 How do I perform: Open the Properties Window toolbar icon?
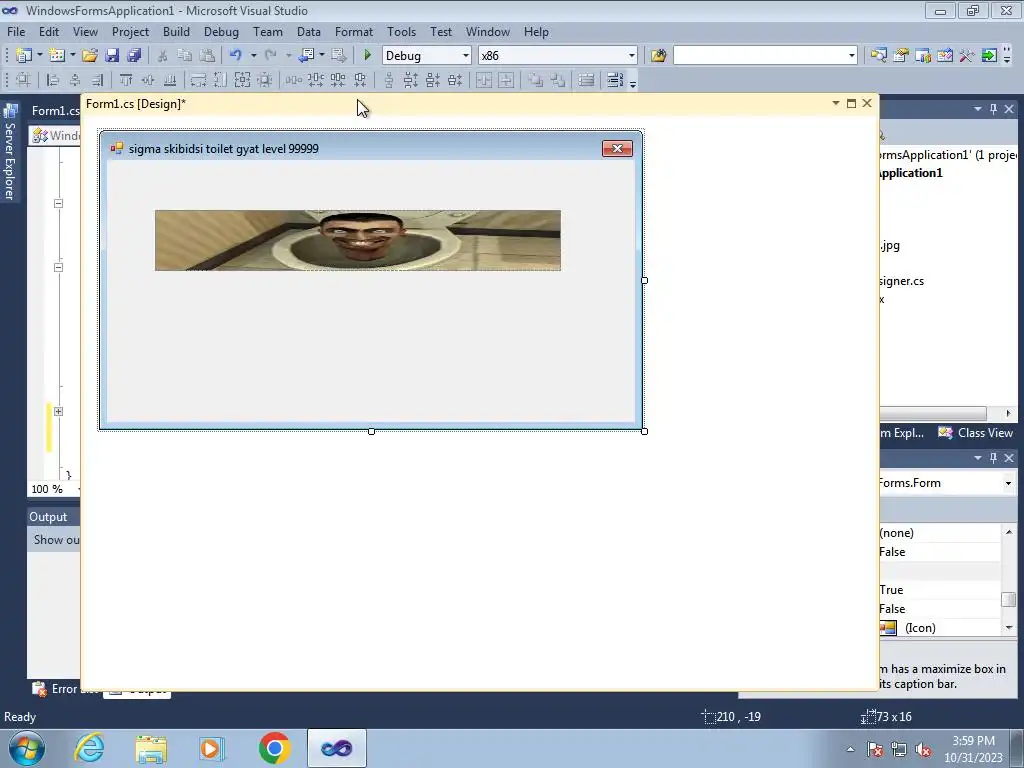[901, 56]
